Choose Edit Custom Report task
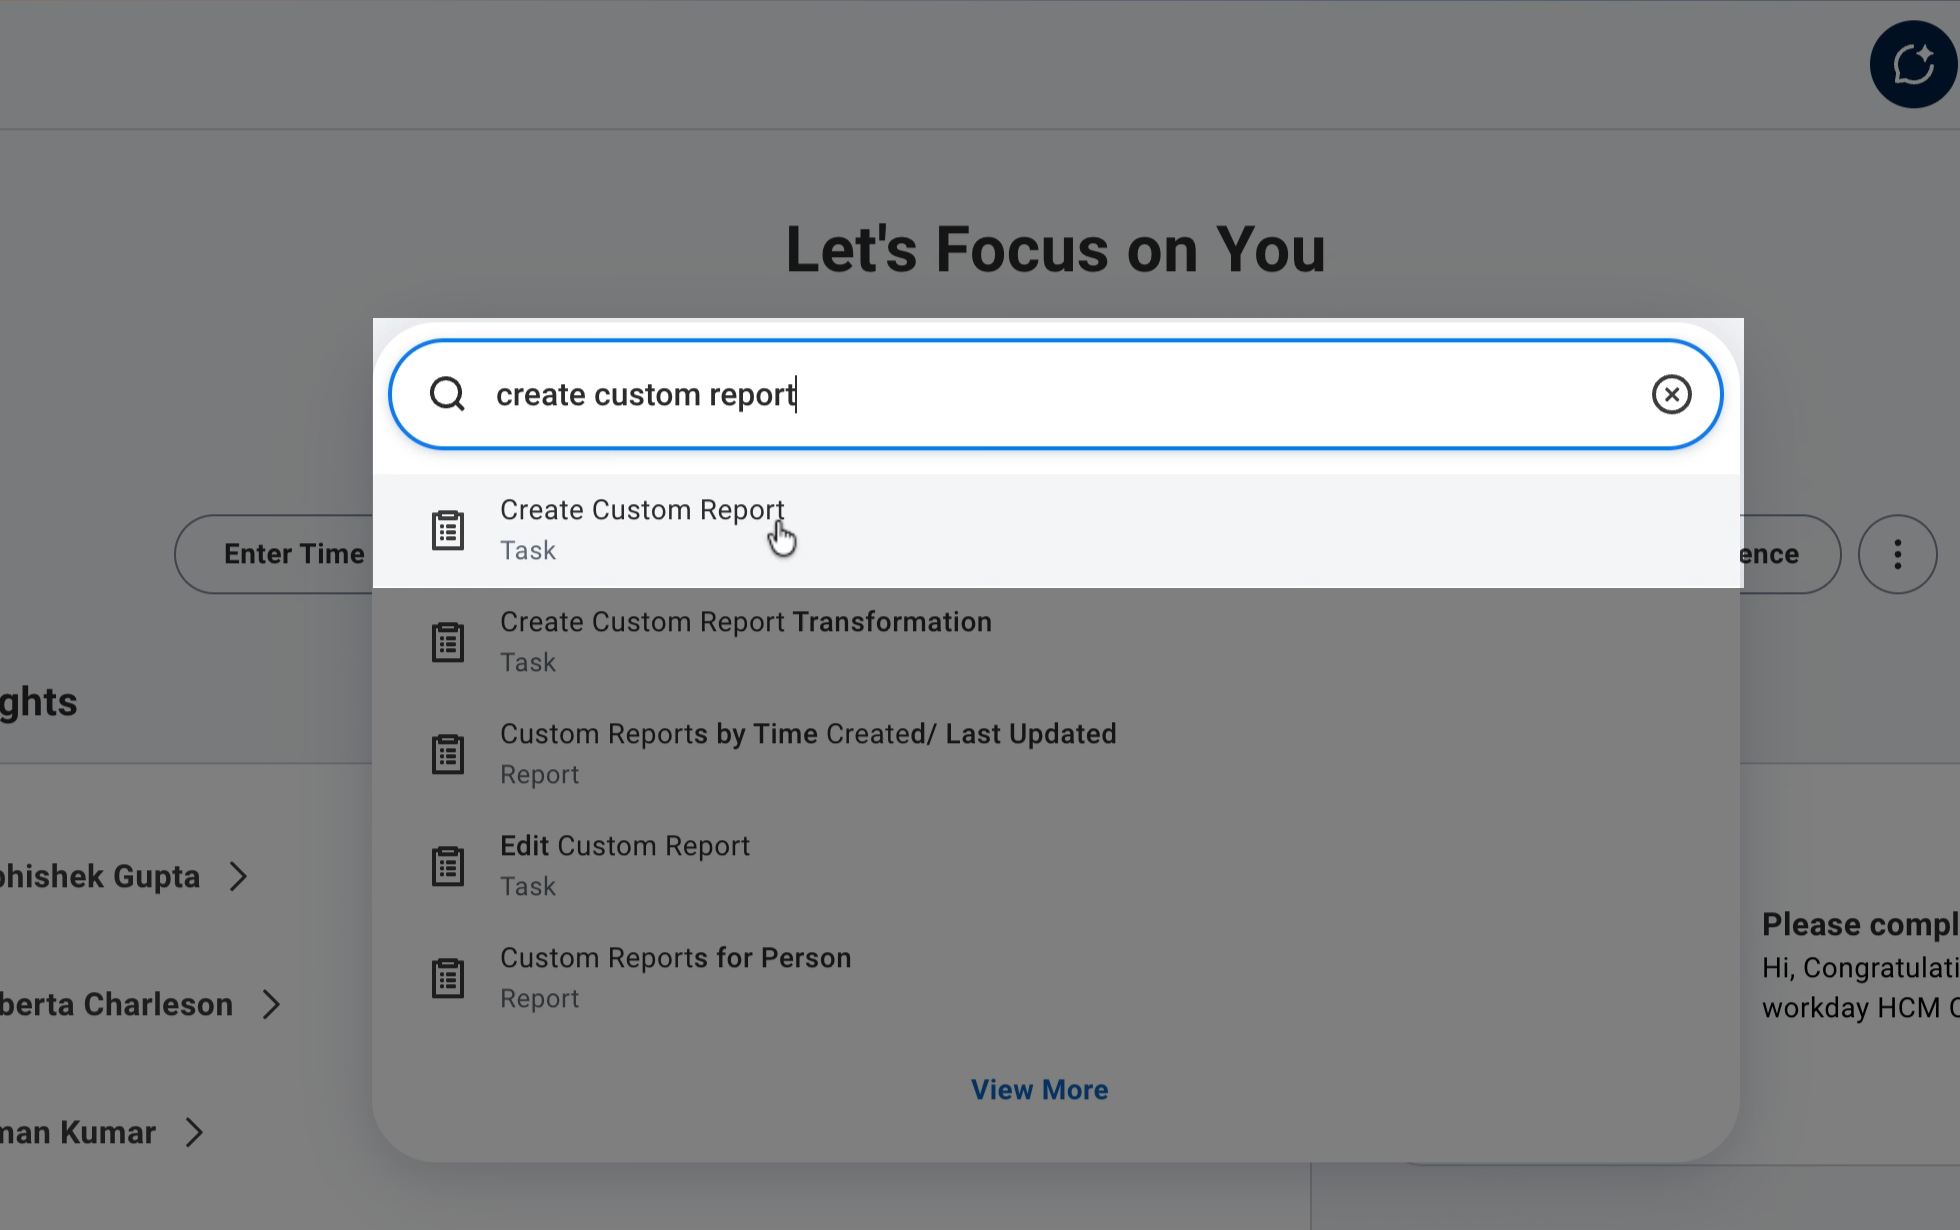1960x1230 pixels. pyautogui.click(x=1058, y=866)
